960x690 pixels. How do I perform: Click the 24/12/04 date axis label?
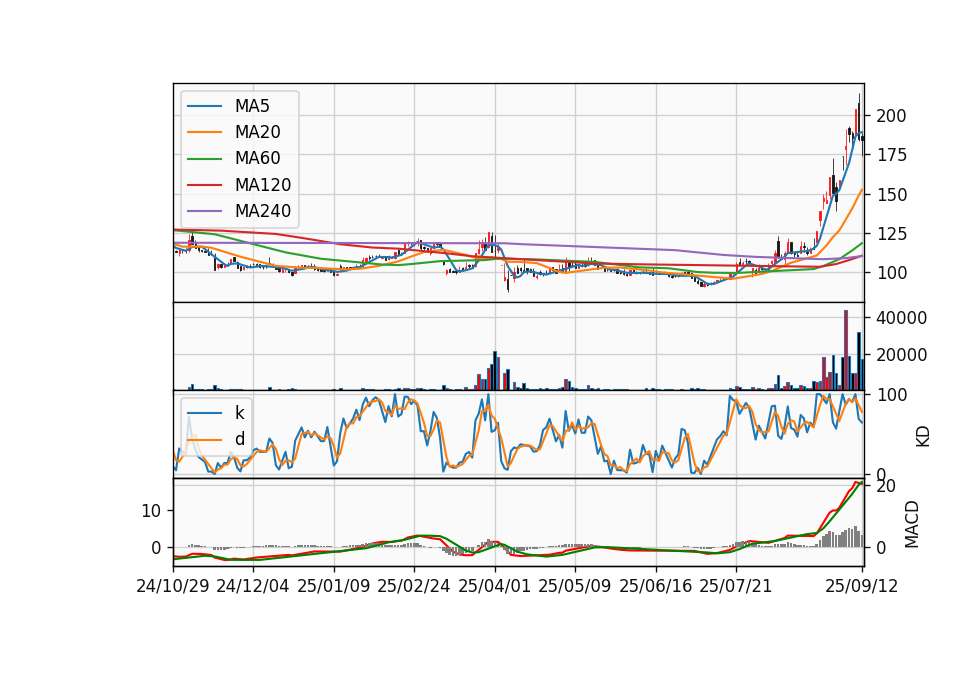click(253, 586)
